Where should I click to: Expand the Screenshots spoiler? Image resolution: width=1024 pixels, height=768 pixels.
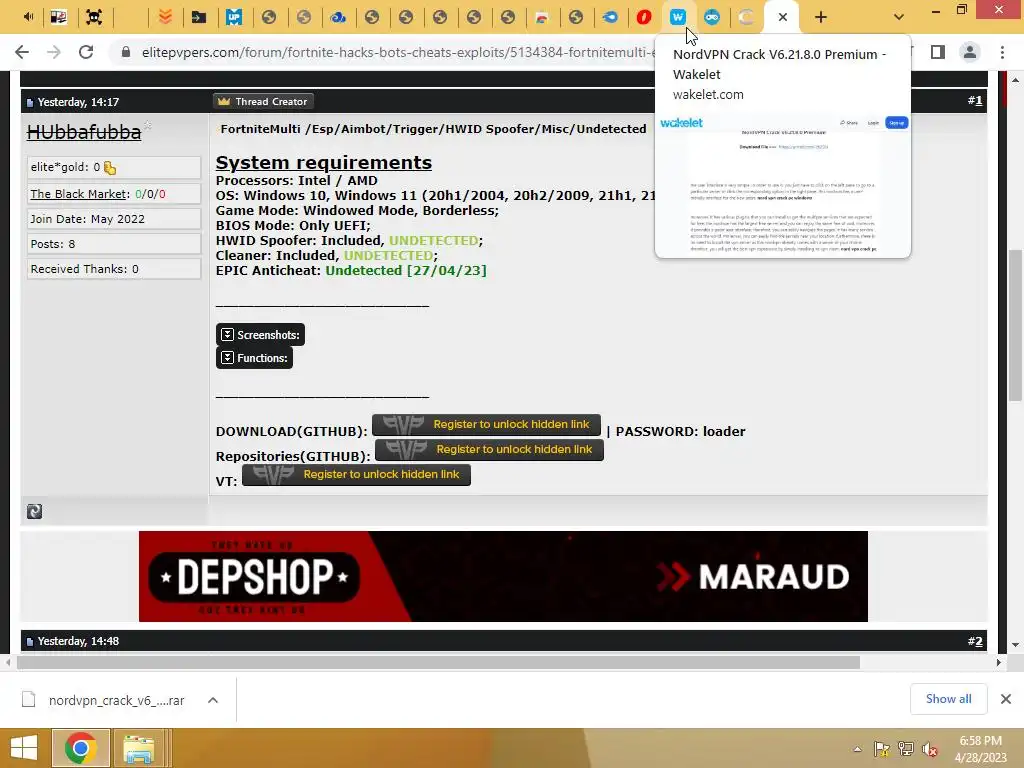260,334
